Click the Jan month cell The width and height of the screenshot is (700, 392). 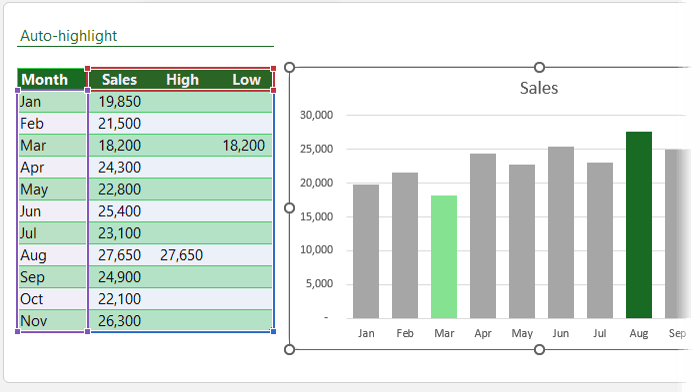click(x=52, y=102)
